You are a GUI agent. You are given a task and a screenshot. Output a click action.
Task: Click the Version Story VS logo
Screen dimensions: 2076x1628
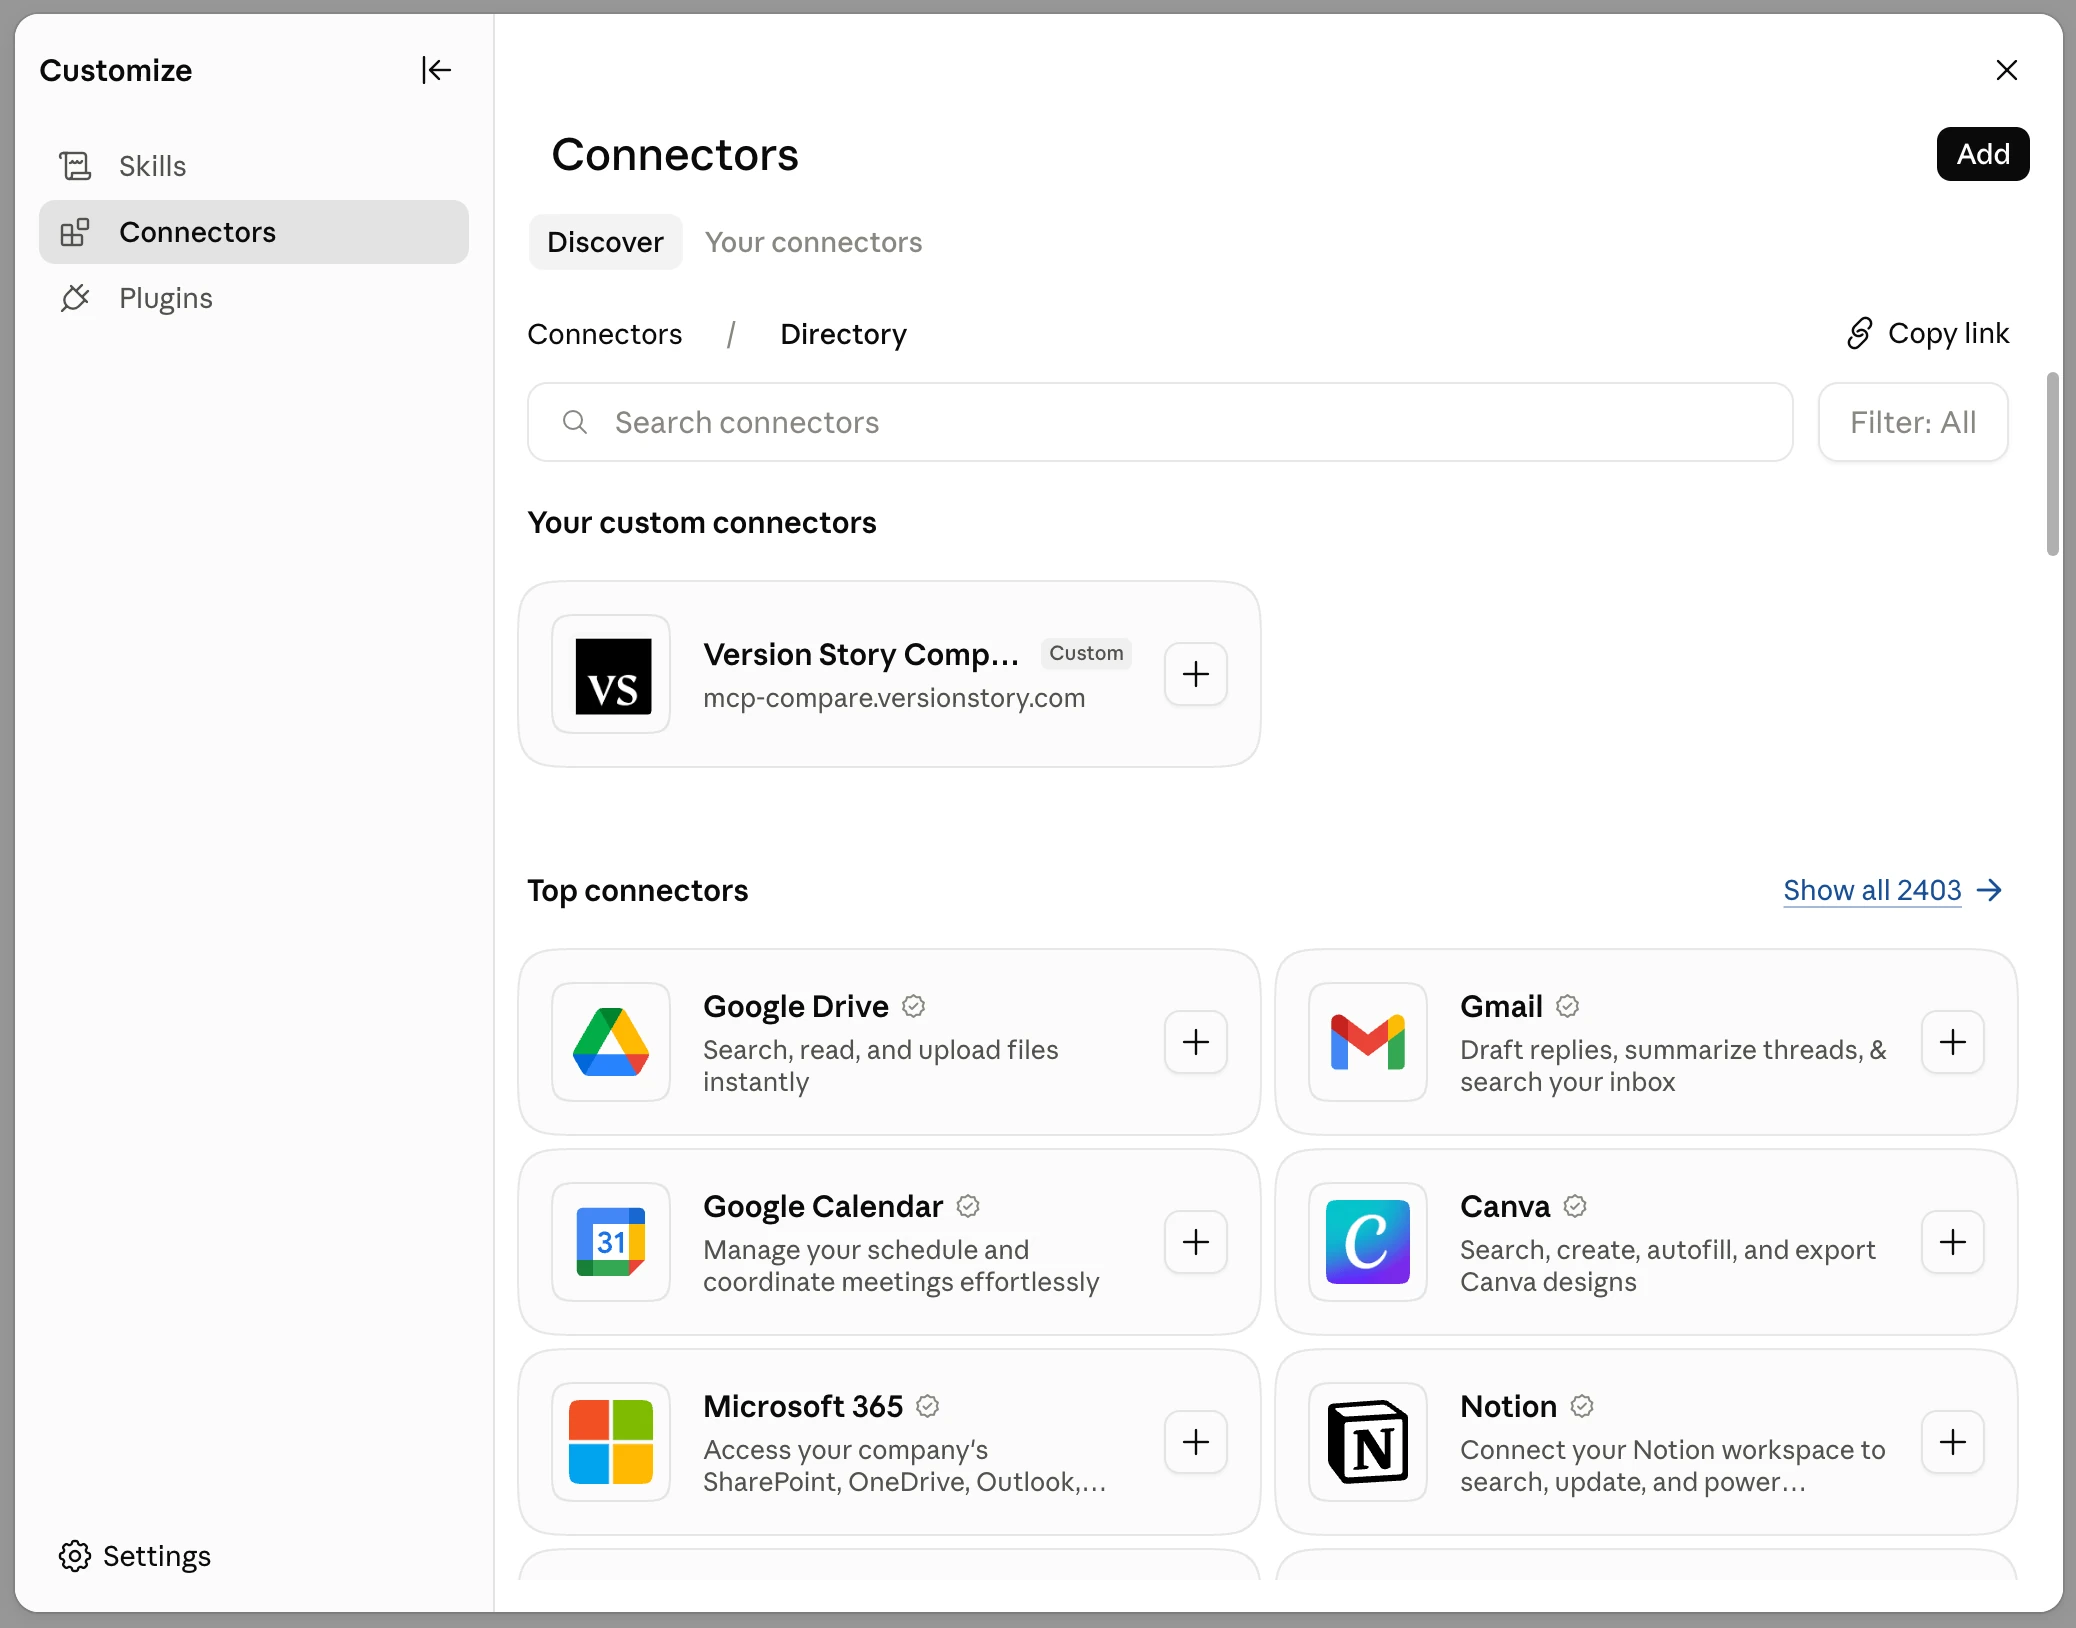611,674
